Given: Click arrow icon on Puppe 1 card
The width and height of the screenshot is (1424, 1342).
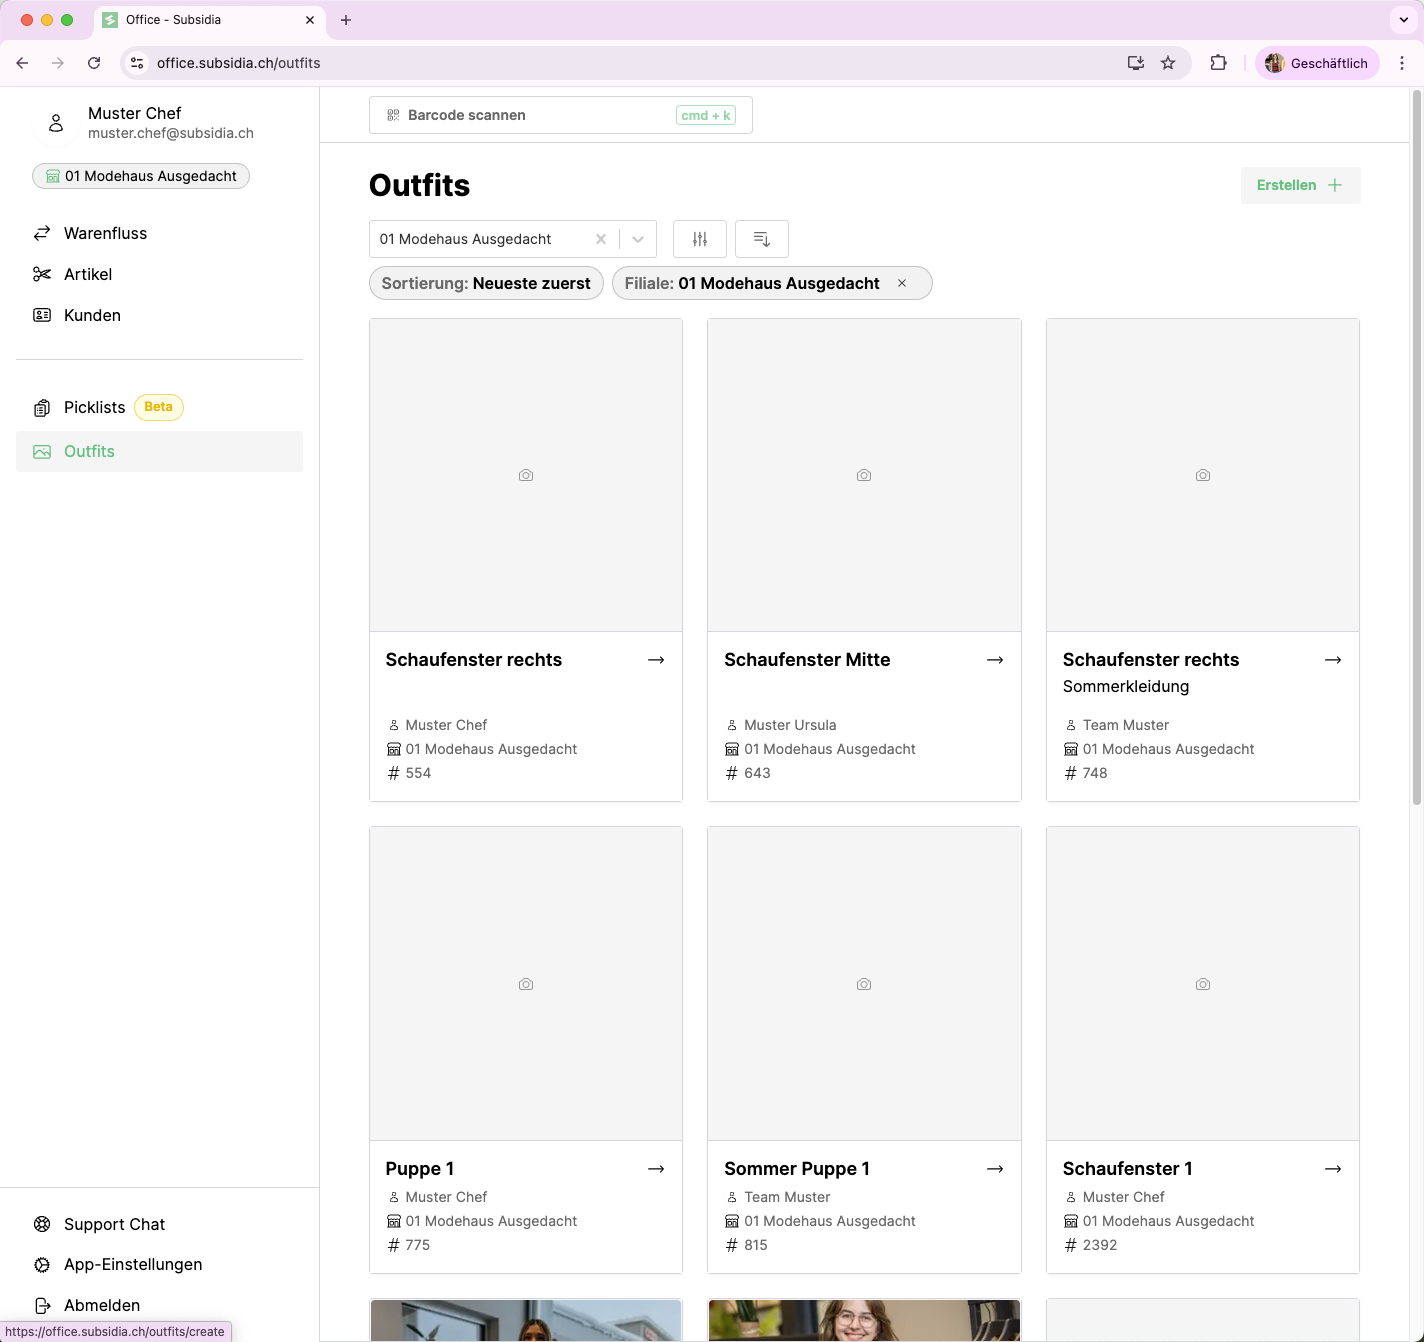Looking at the screenshot, I should [656, 1169].
